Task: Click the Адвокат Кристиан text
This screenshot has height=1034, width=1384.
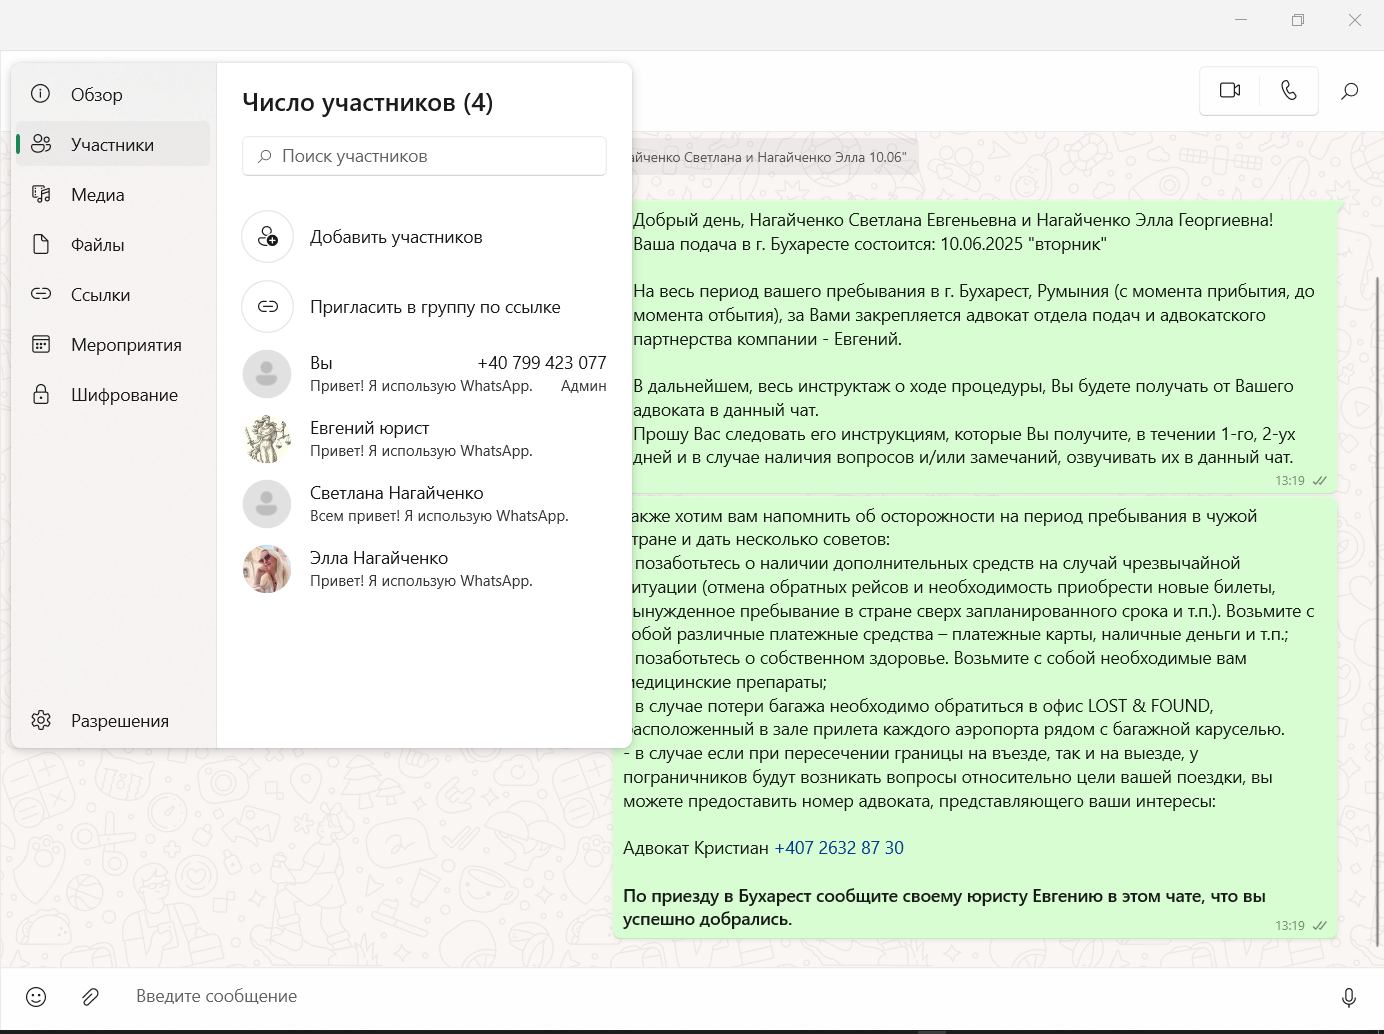Action: (696, 848)
